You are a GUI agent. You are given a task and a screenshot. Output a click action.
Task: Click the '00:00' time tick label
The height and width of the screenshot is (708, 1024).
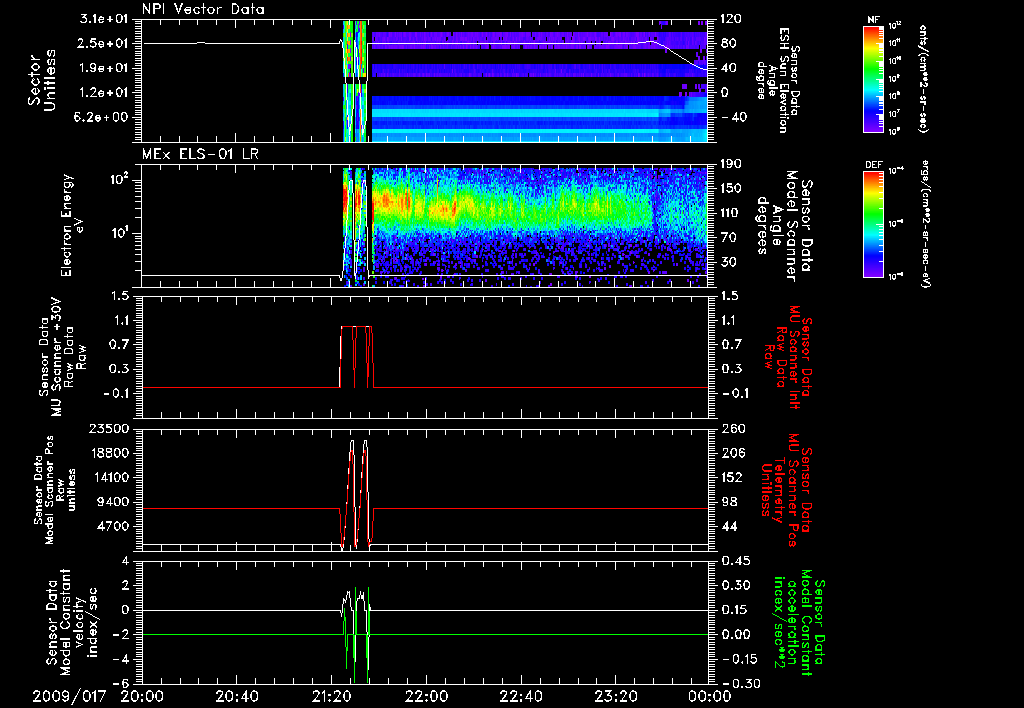(x=710, y=696)
